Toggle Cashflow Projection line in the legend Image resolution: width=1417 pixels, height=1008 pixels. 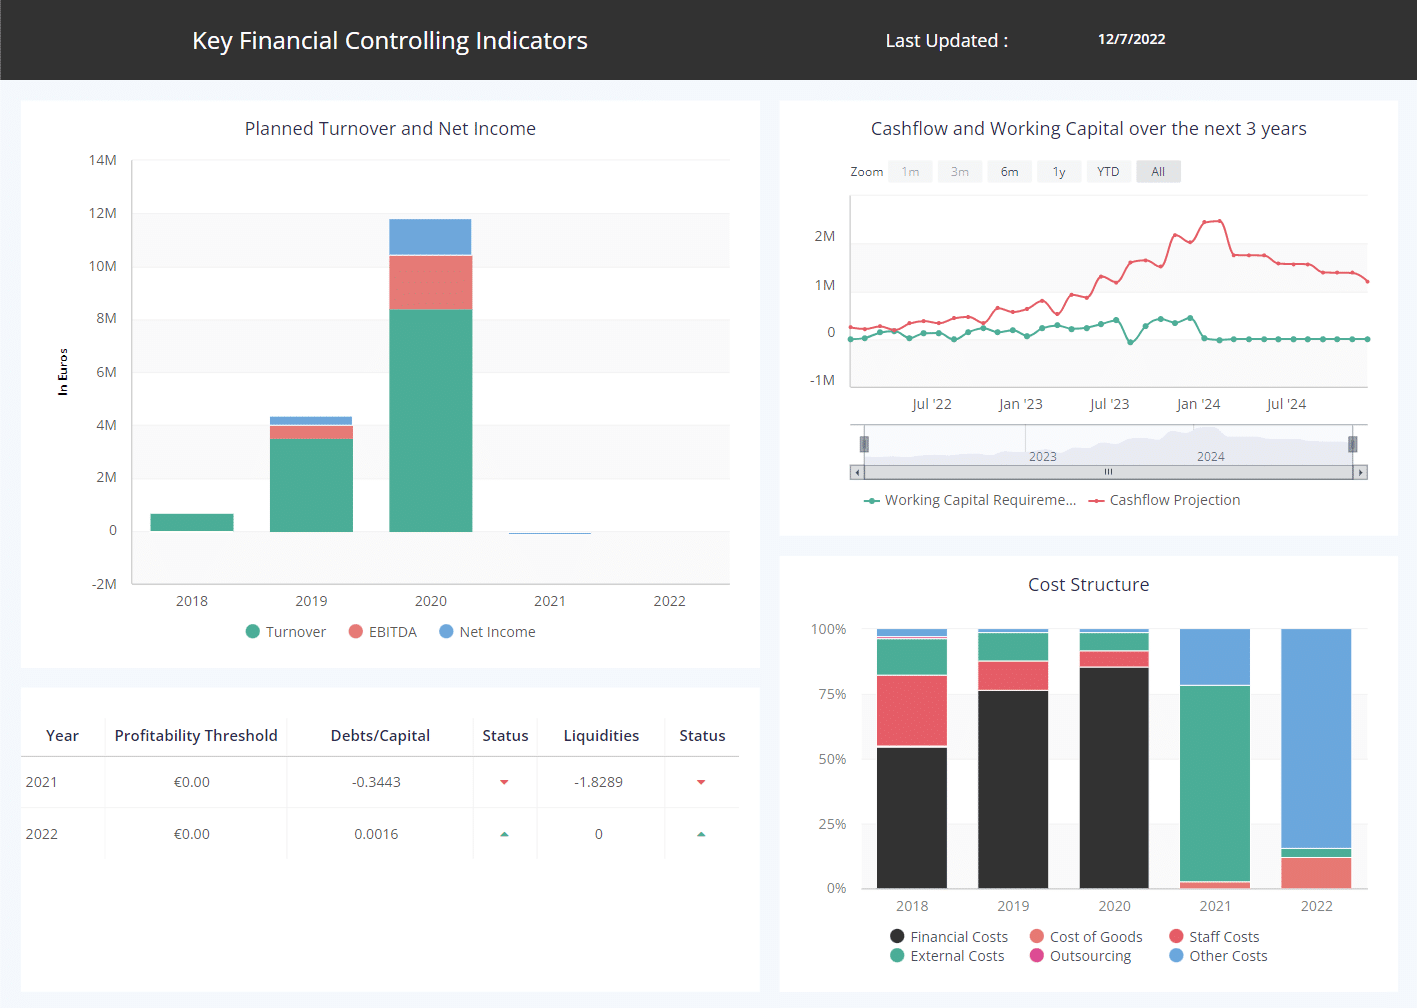[x=1165, y=500]
